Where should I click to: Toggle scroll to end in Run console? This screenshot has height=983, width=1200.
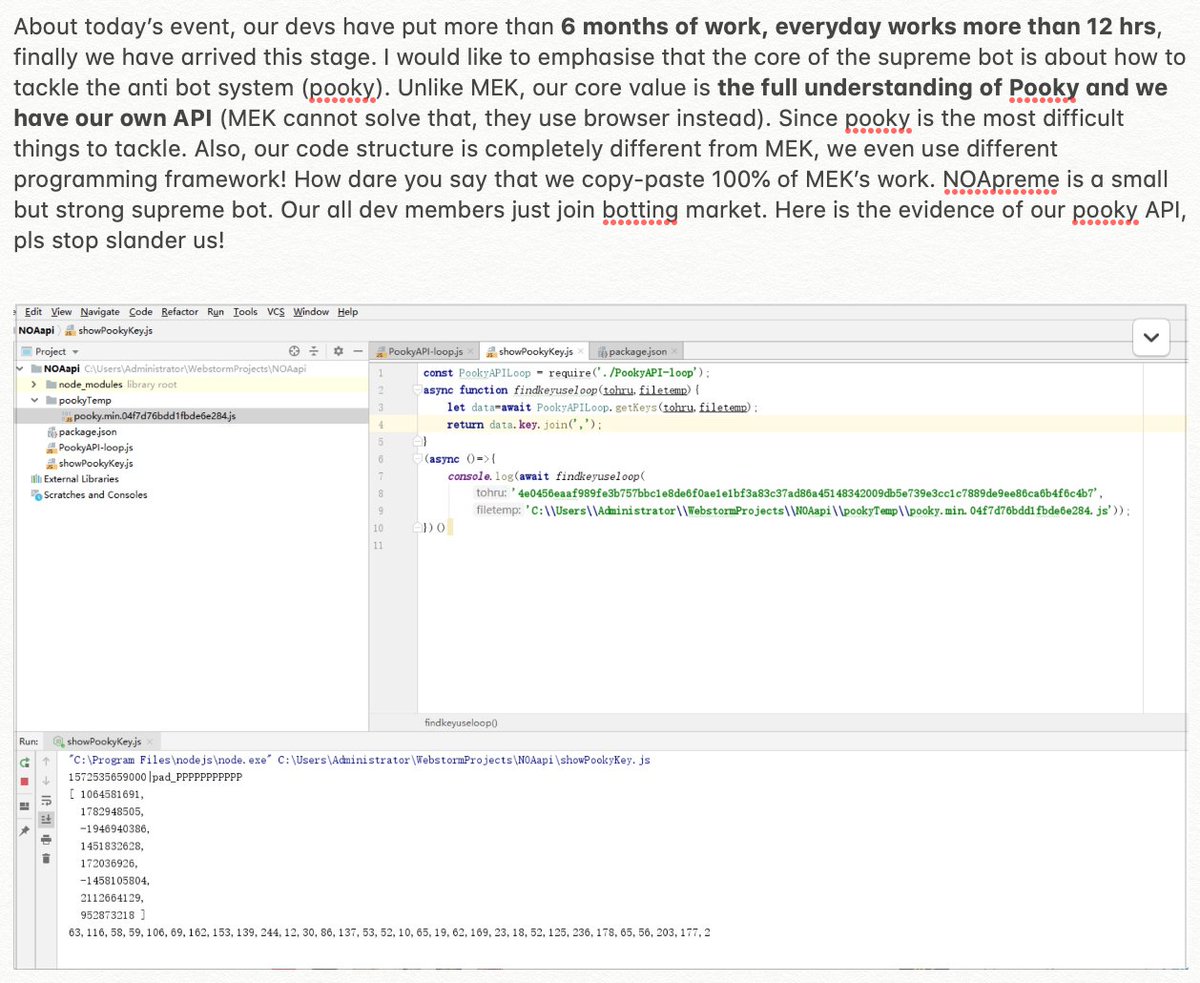[x=46, y=819]
